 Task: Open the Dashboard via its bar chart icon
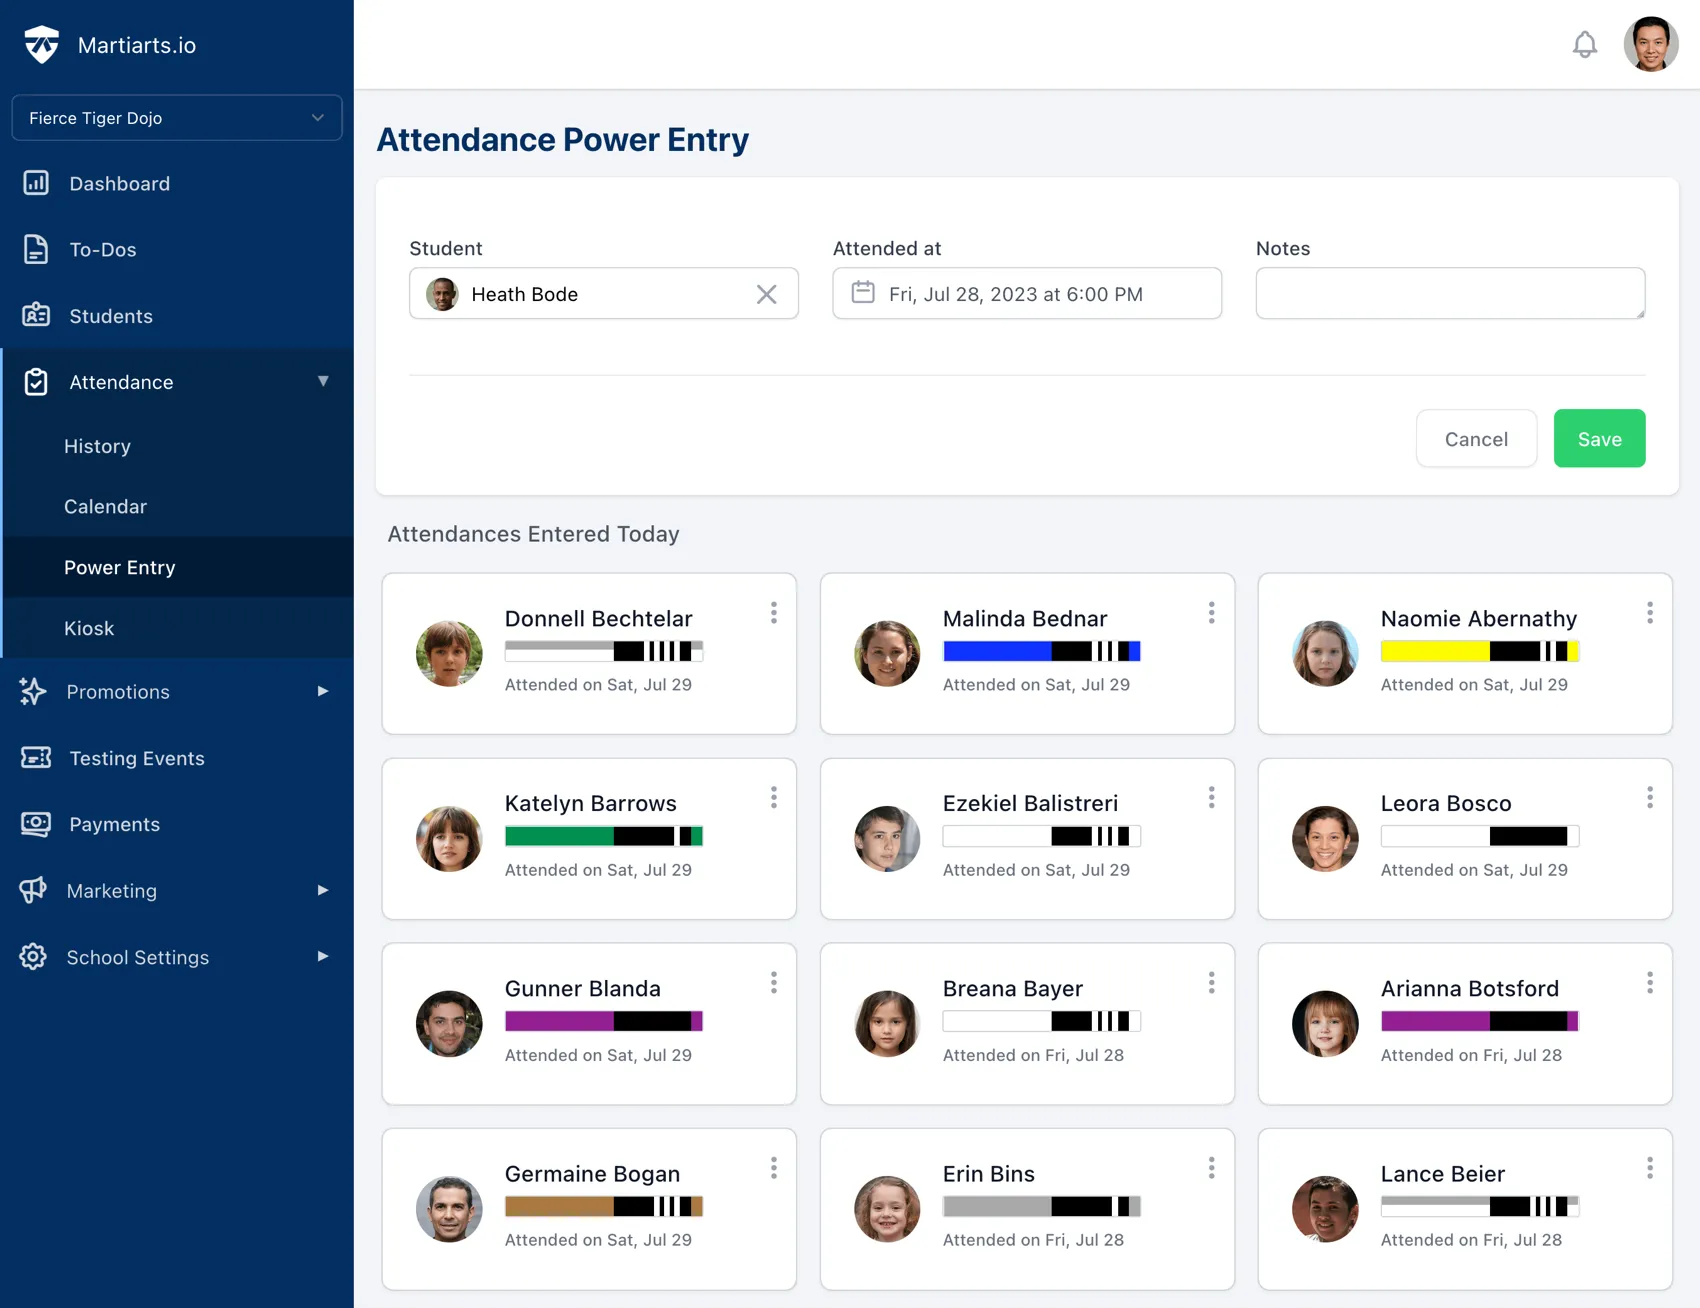click(x=36, y=183)
